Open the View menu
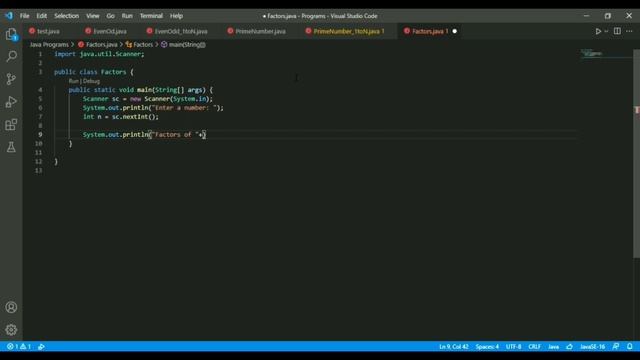This screenshot has height=360, width=640. click(93, 16)
